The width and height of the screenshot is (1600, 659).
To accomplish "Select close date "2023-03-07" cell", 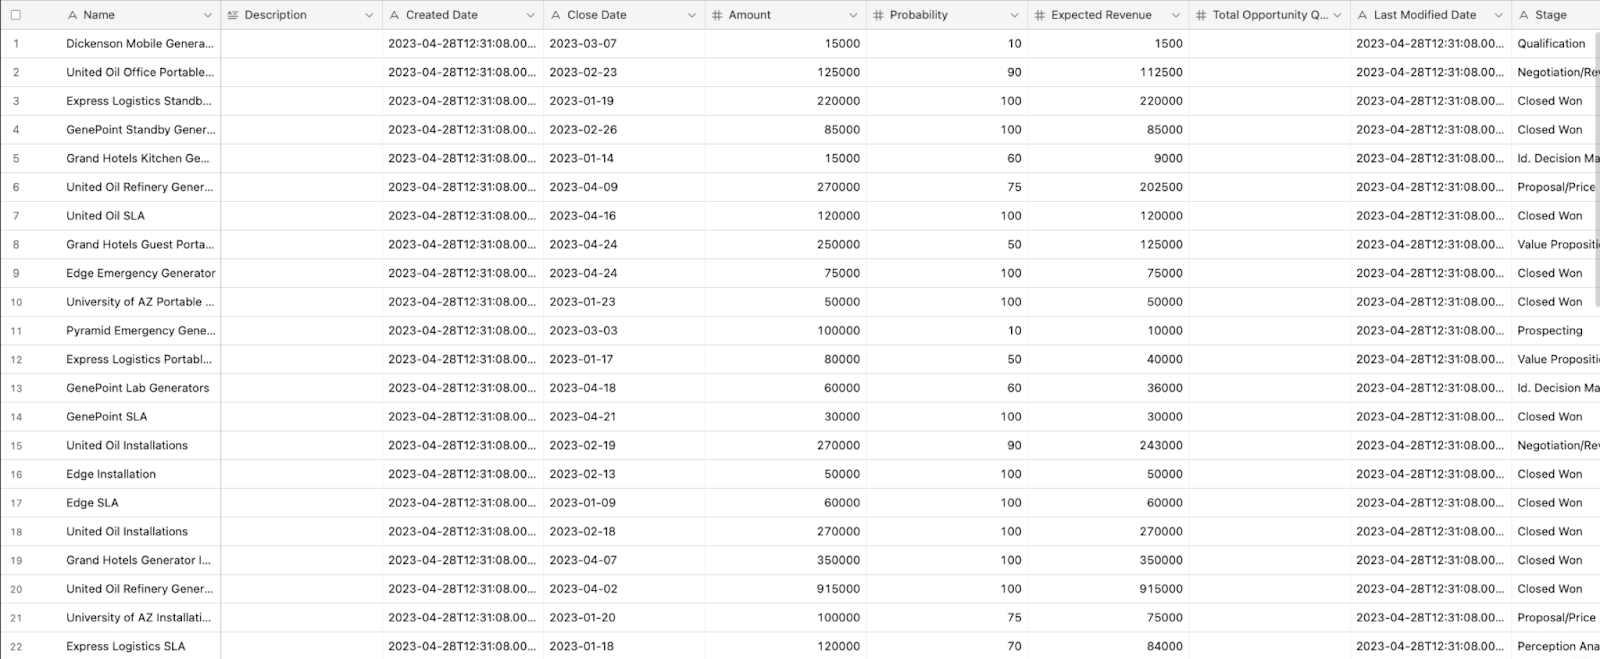I will 624,44.
